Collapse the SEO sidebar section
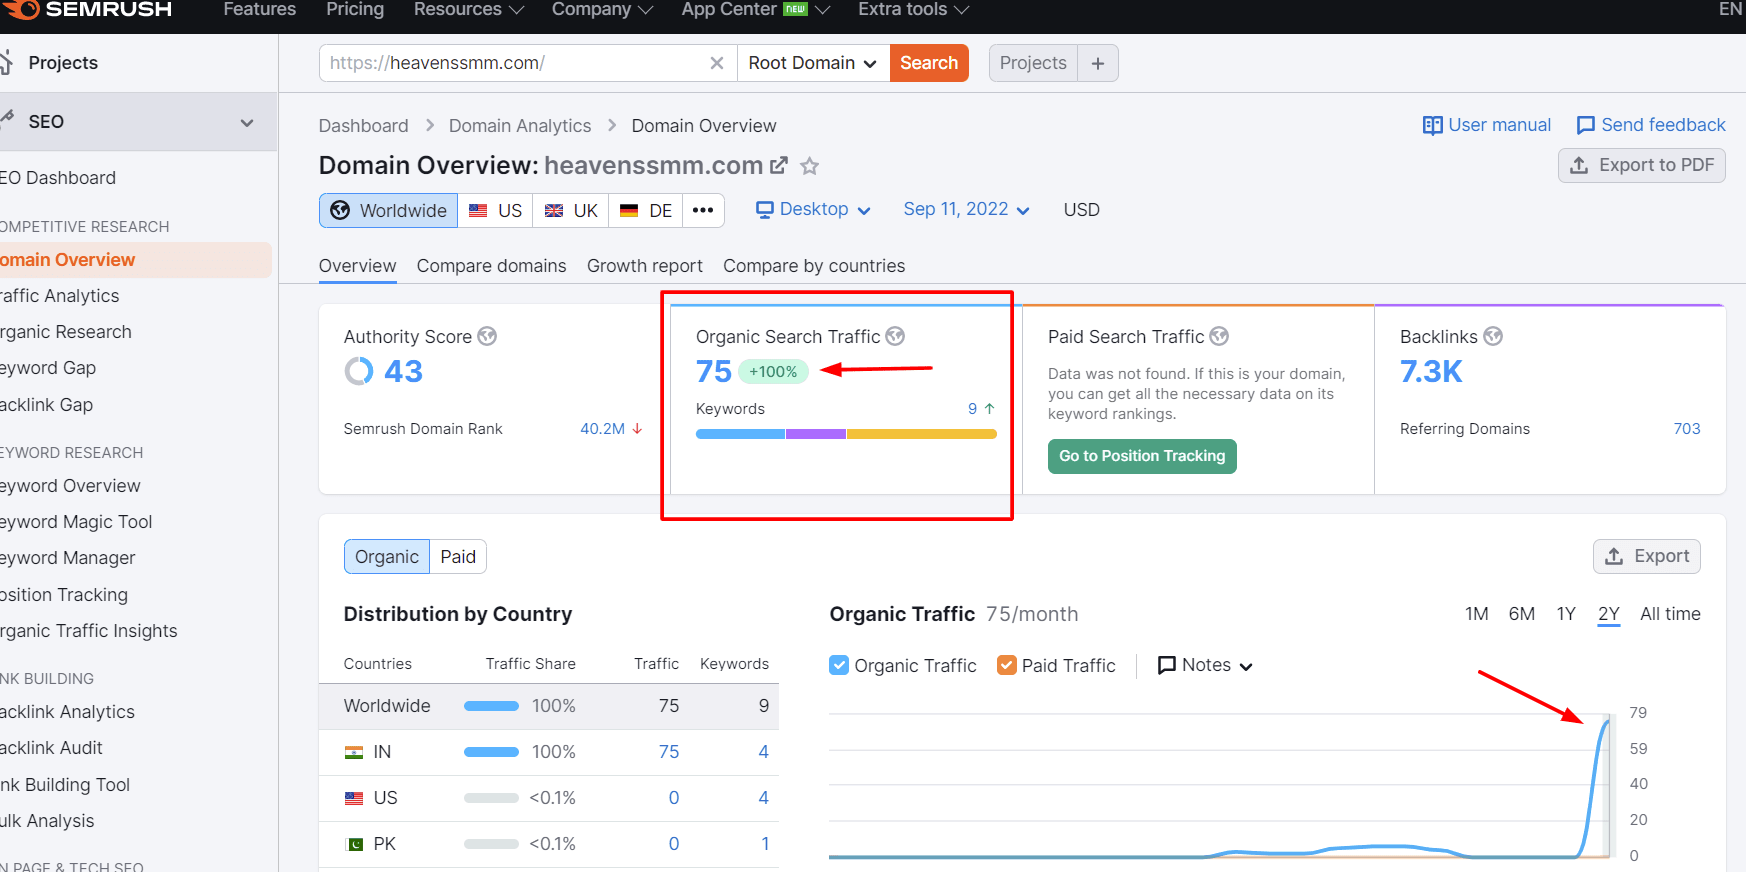1746x872 pixels. tap(247, 122)
